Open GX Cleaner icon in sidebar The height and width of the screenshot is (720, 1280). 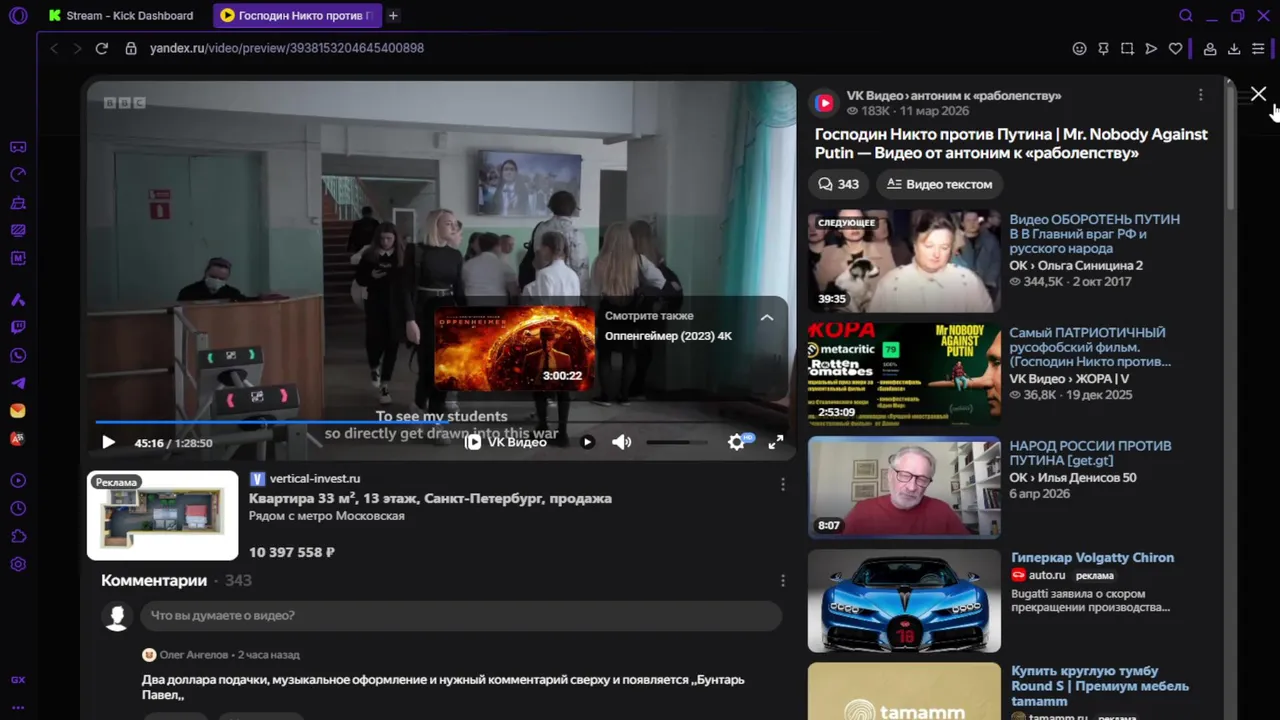pyautogui.click(x=18, y=202)
